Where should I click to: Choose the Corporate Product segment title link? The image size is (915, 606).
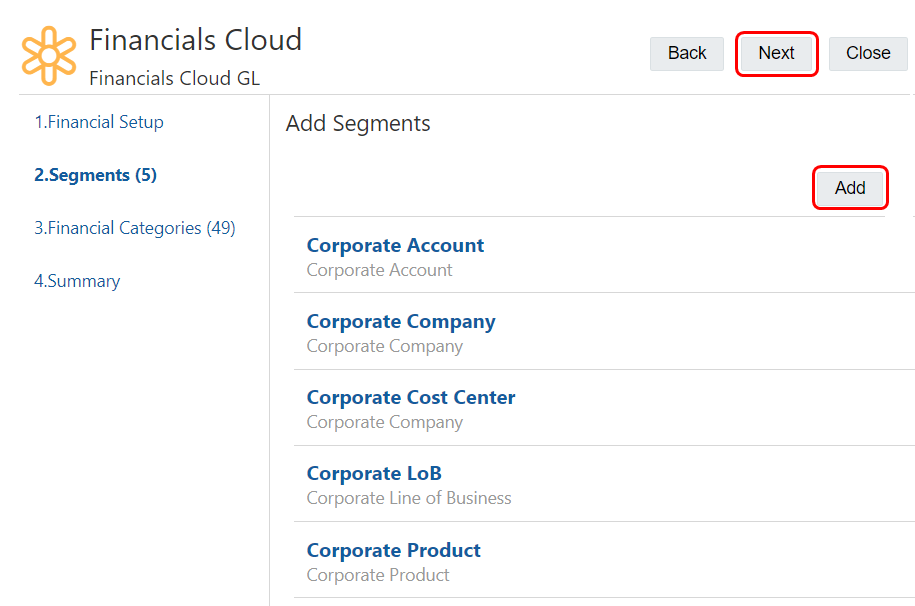pos(394,551)
